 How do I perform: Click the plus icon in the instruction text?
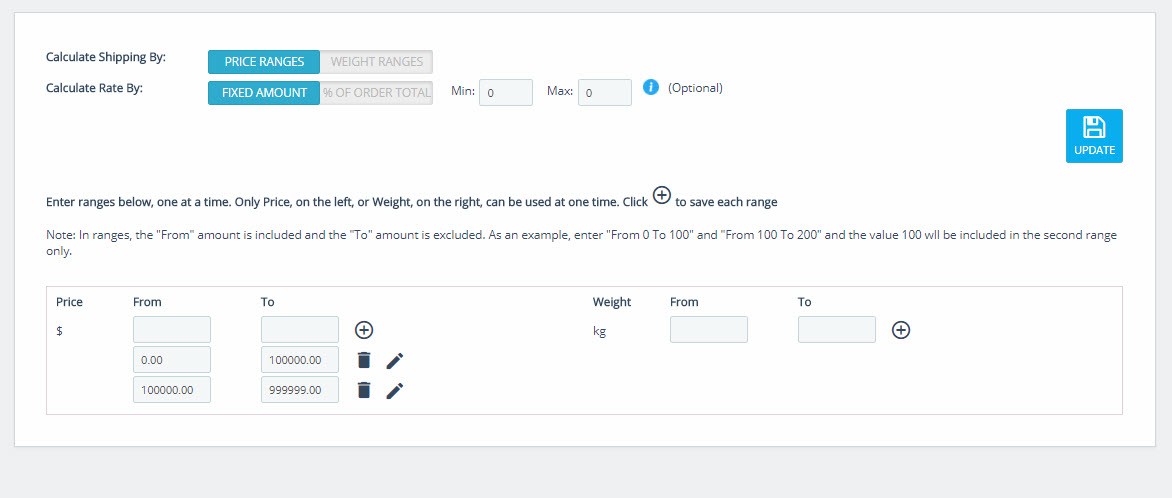tap(661, 196)
